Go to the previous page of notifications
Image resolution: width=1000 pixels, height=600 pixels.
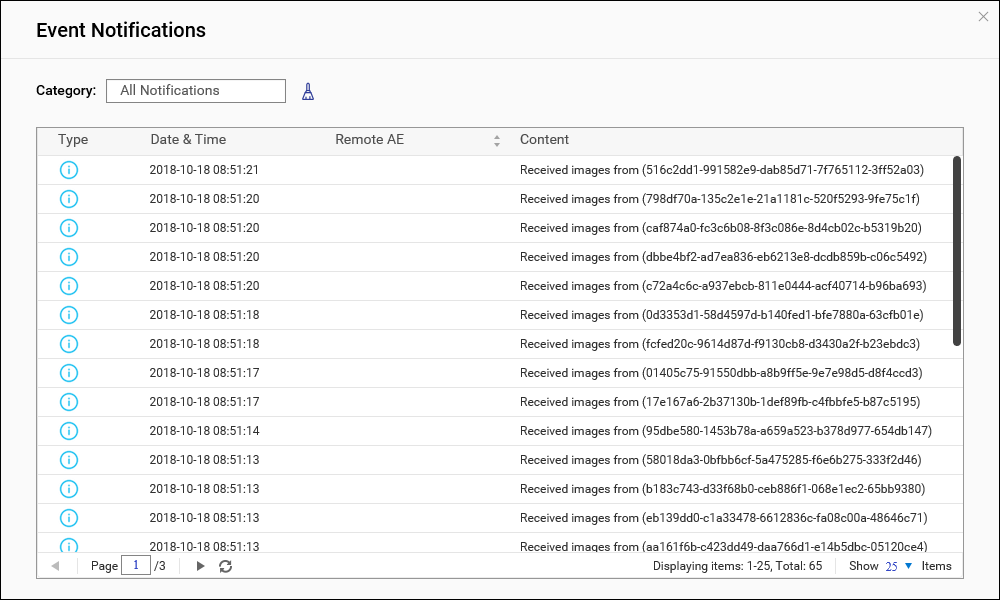(55, 566)
